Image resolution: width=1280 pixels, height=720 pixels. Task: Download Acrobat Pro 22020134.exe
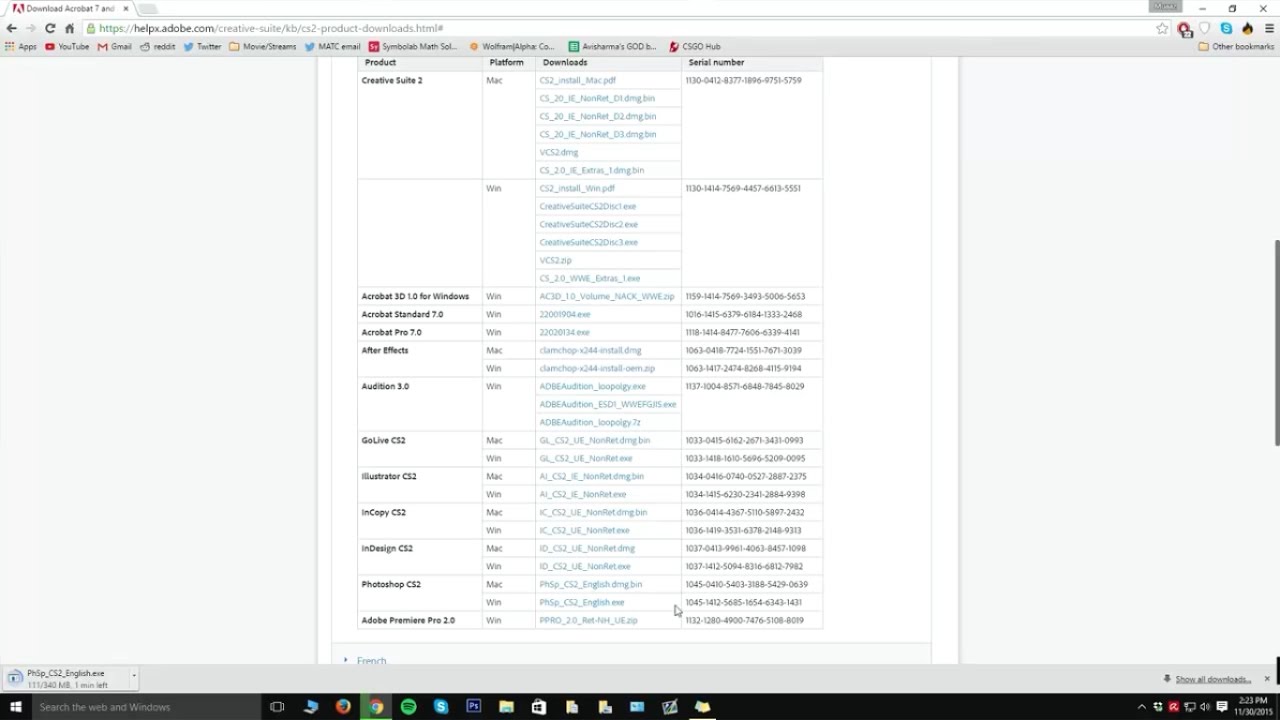pyautogui.click(x=564, y=332)
